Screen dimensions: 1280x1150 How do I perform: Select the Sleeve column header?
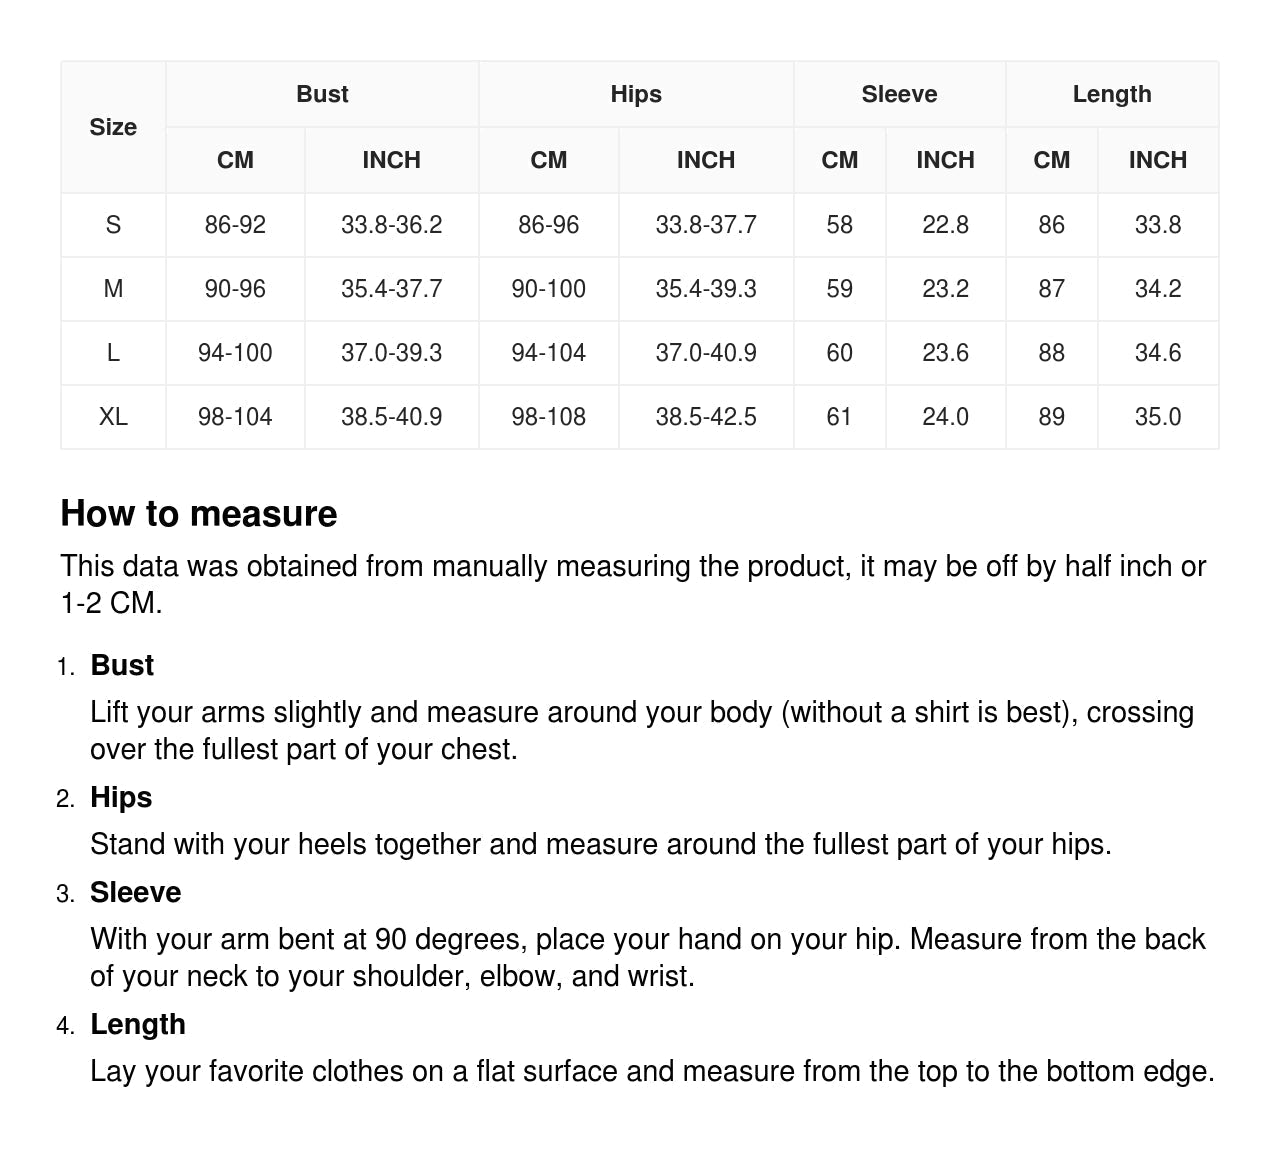899,94
